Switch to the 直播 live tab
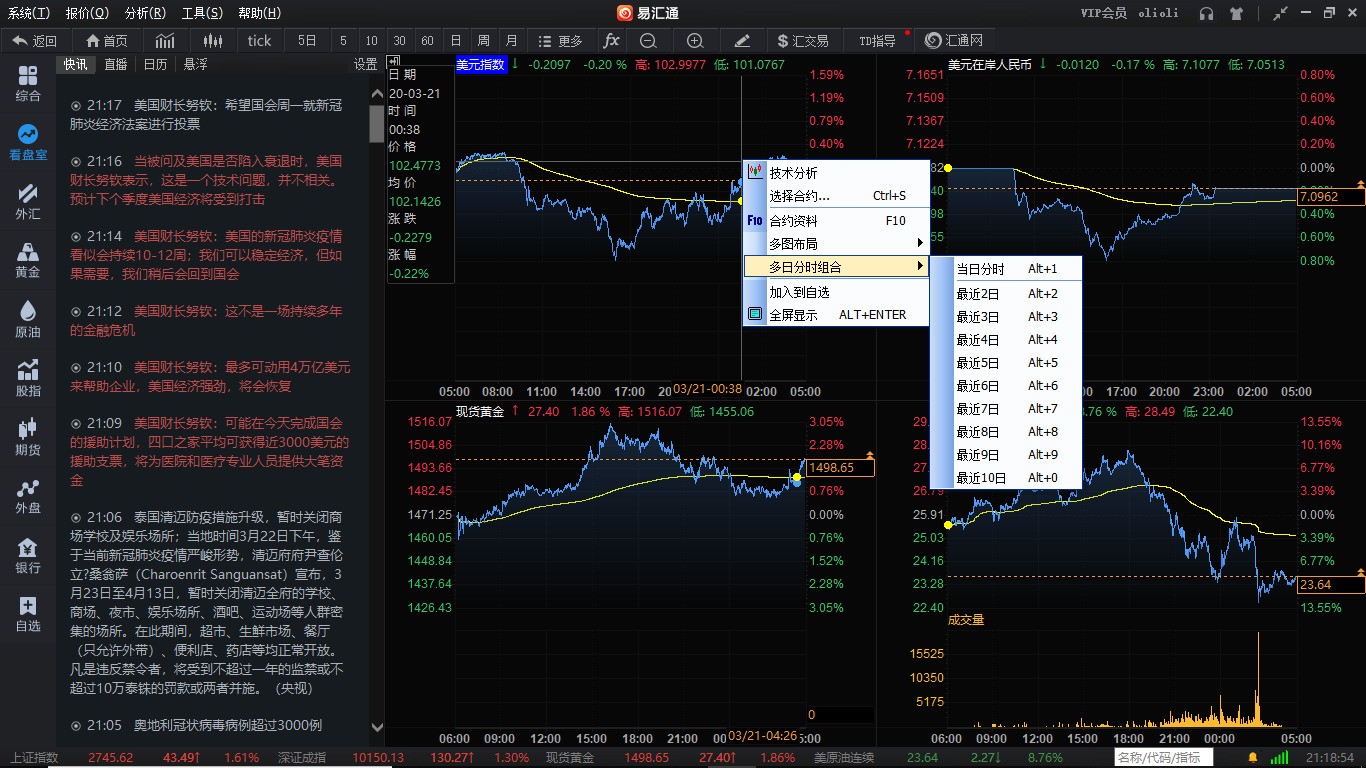 tap(116, 64)
